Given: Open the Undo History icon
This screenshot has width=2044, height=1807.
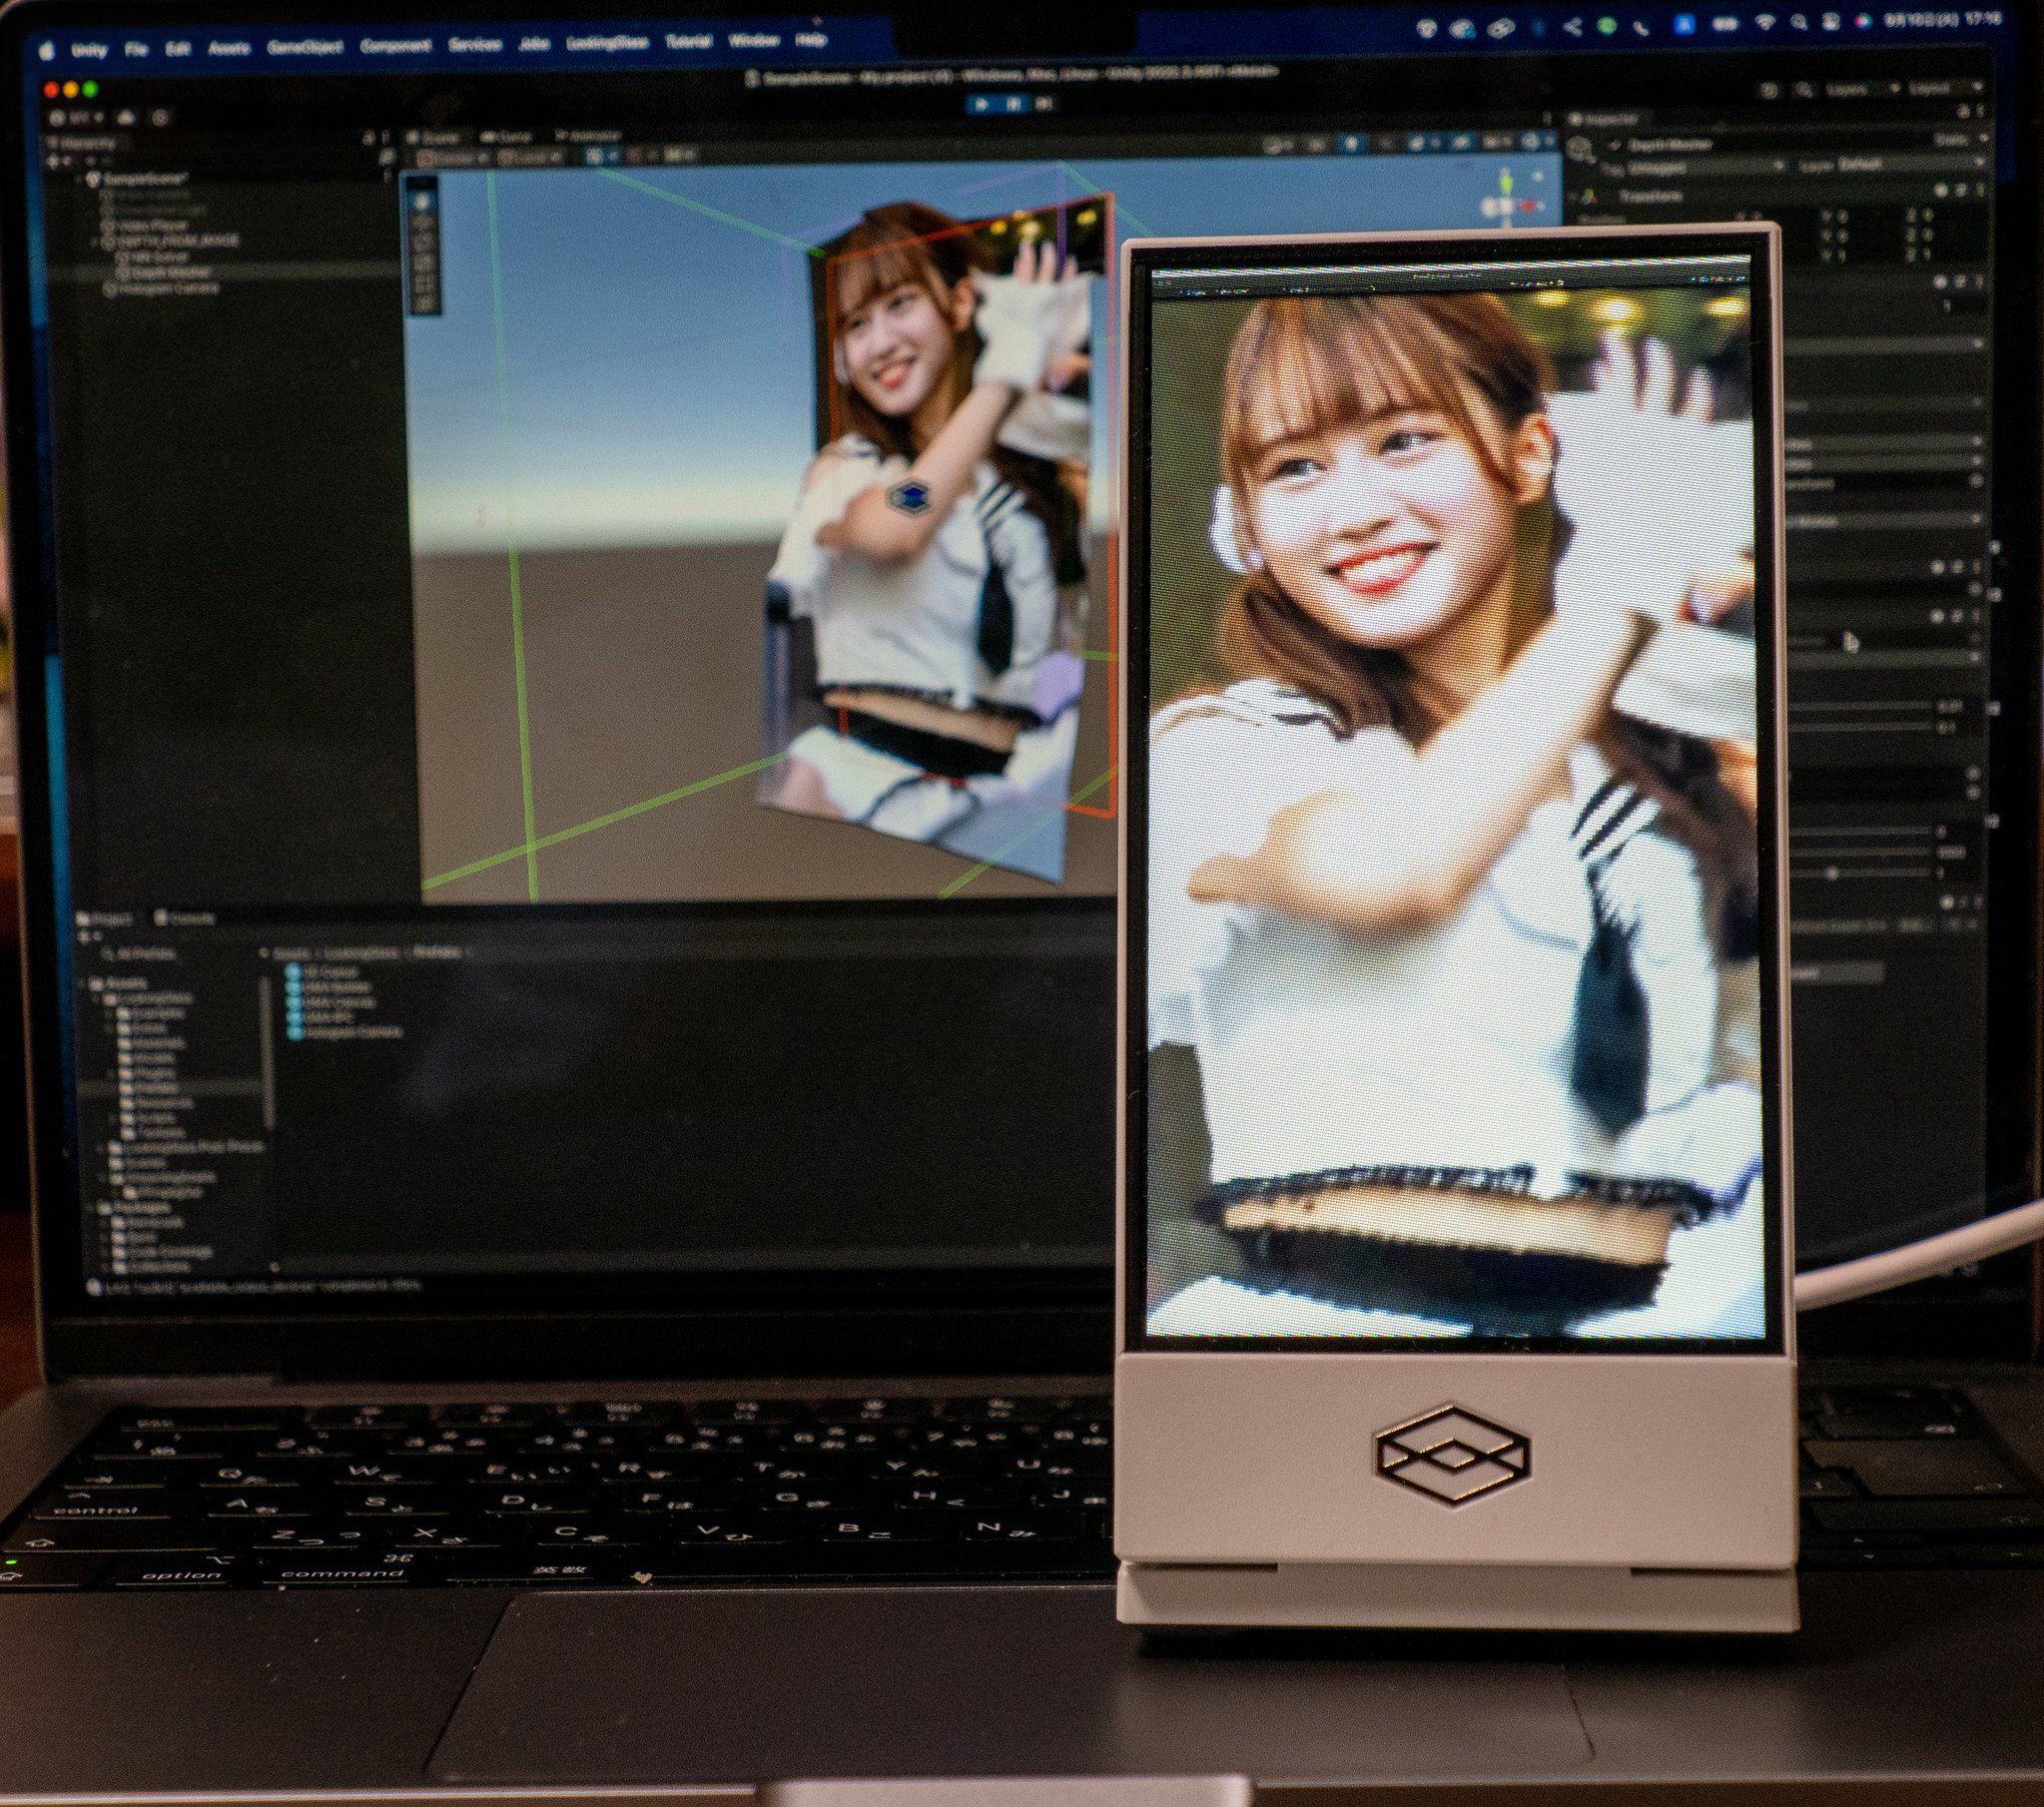Looking at the screenshot, I should coord(1769,91).
